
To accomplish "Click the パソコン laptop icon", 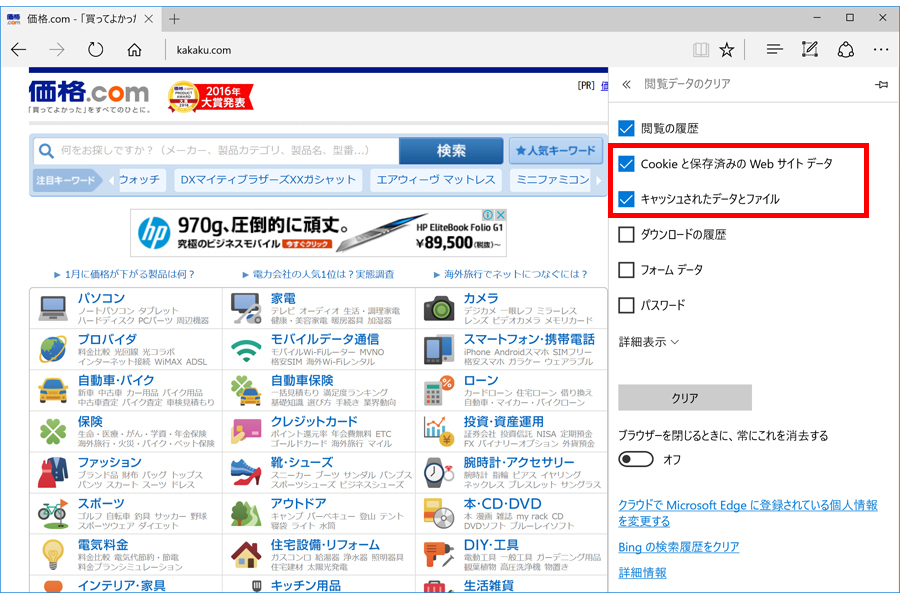I will 53,308.
